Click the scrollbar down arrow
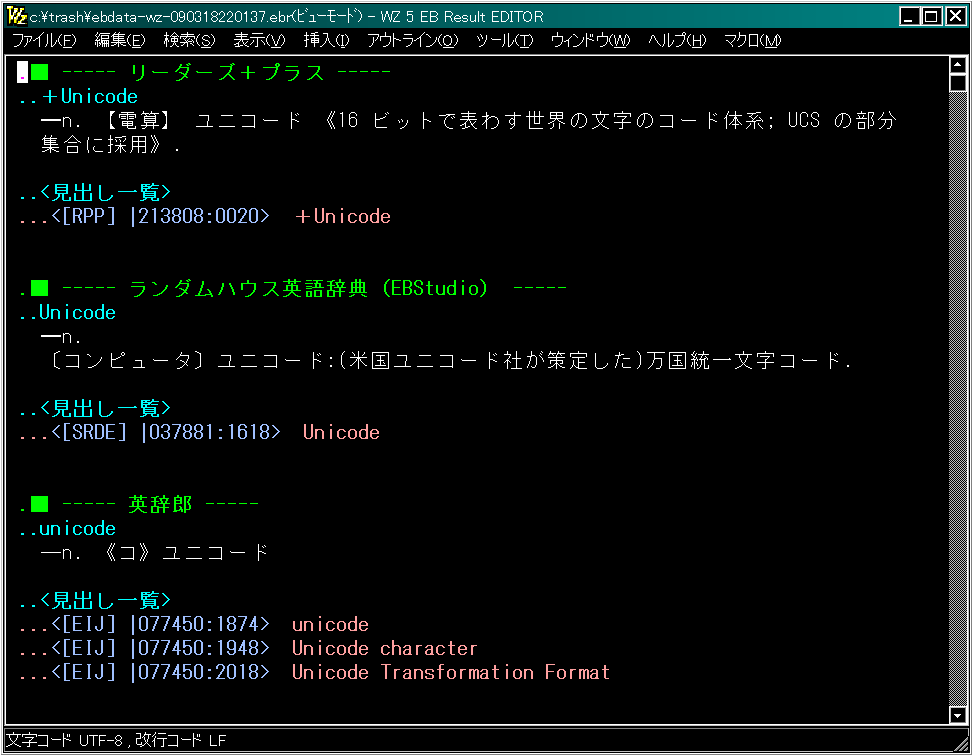Viewport: 973px width, 756px height. pos(957,715)
